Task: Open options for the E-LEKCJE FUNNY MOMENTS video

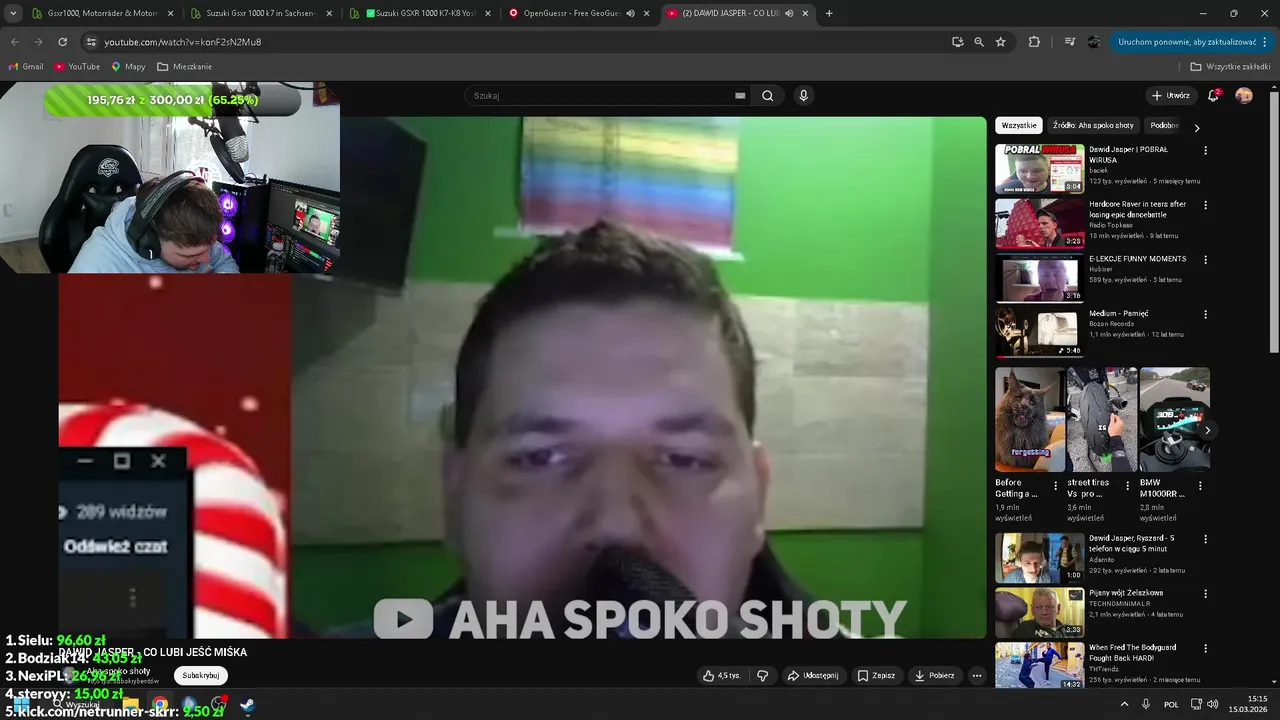Action: [1205, 260]
